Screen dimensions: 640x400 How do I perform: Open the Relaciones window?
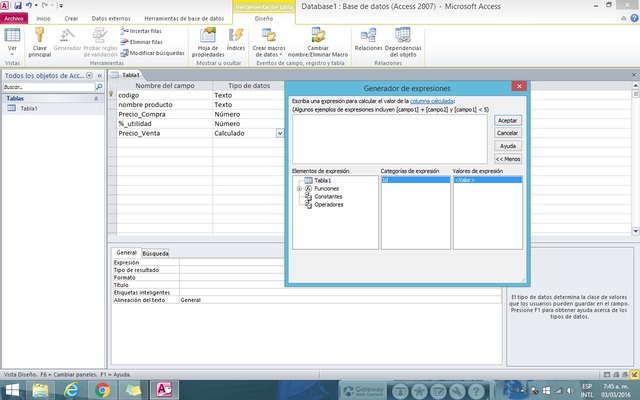[x=368, y=40]
